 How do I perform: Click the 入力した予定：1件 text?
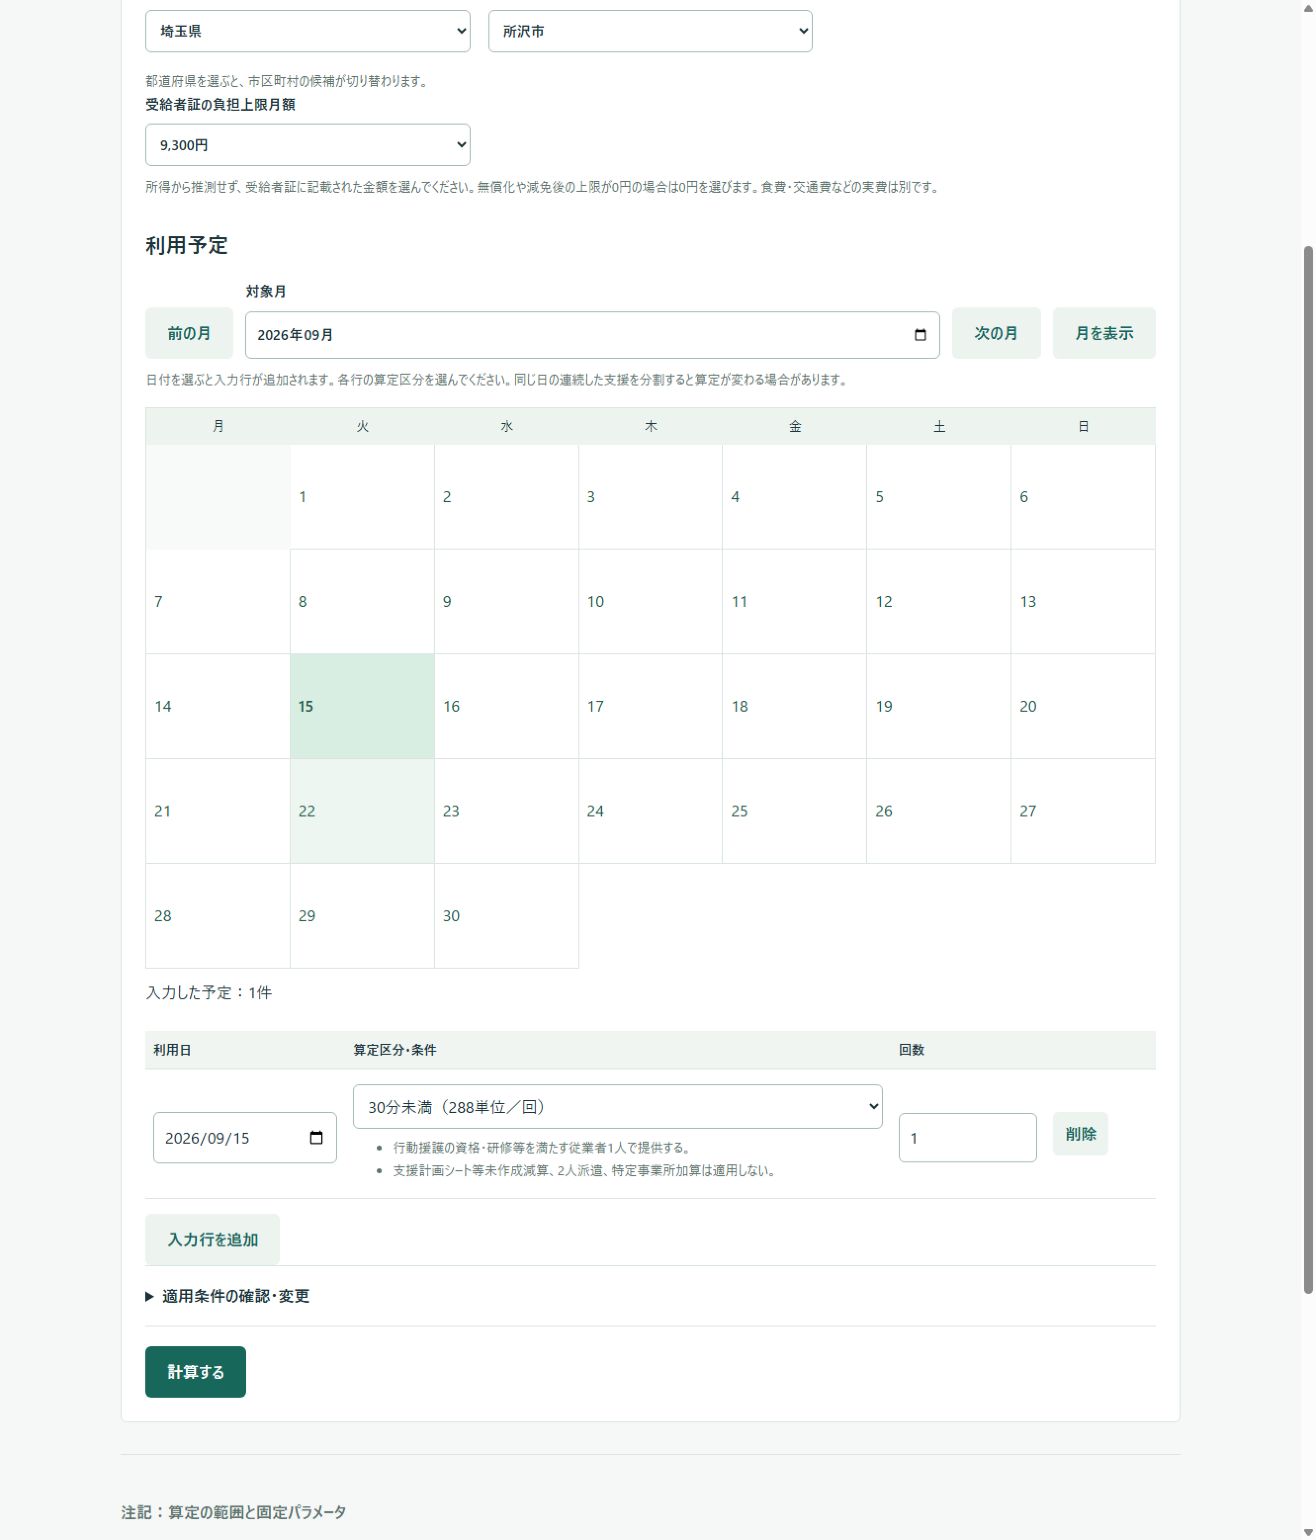point(209,993)
